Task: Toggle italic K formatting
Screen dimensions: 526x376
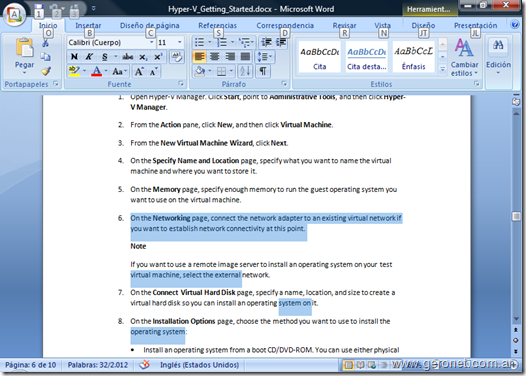Action: (x=89, y=57)
